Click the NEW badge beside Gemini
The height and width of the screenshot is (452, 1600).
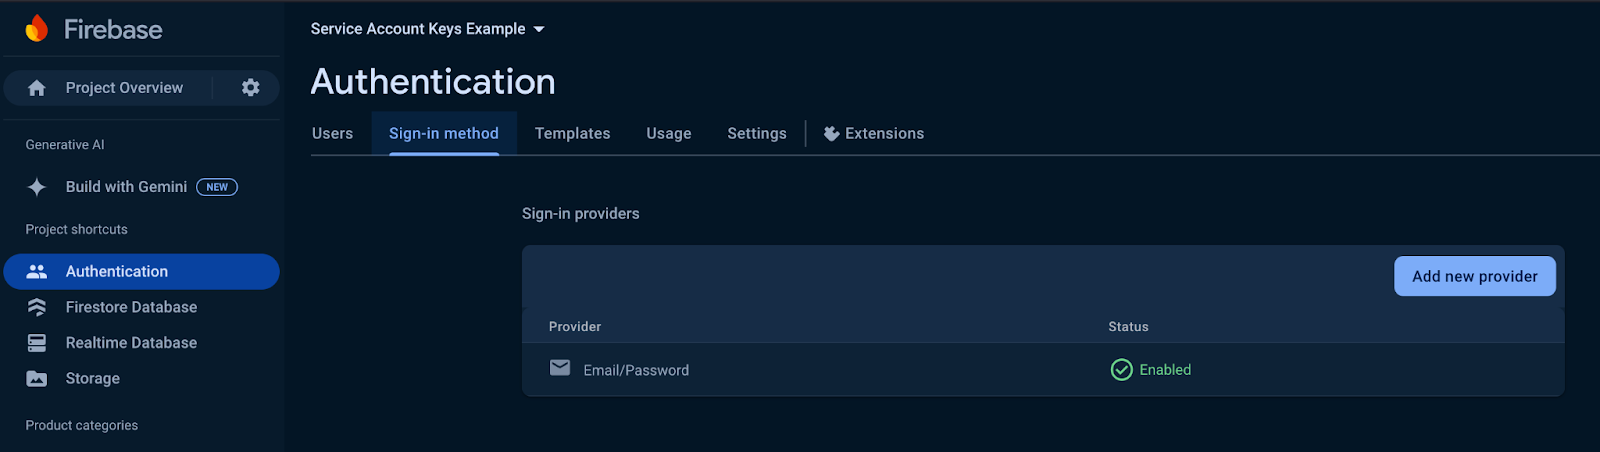[x=217, y=187]
